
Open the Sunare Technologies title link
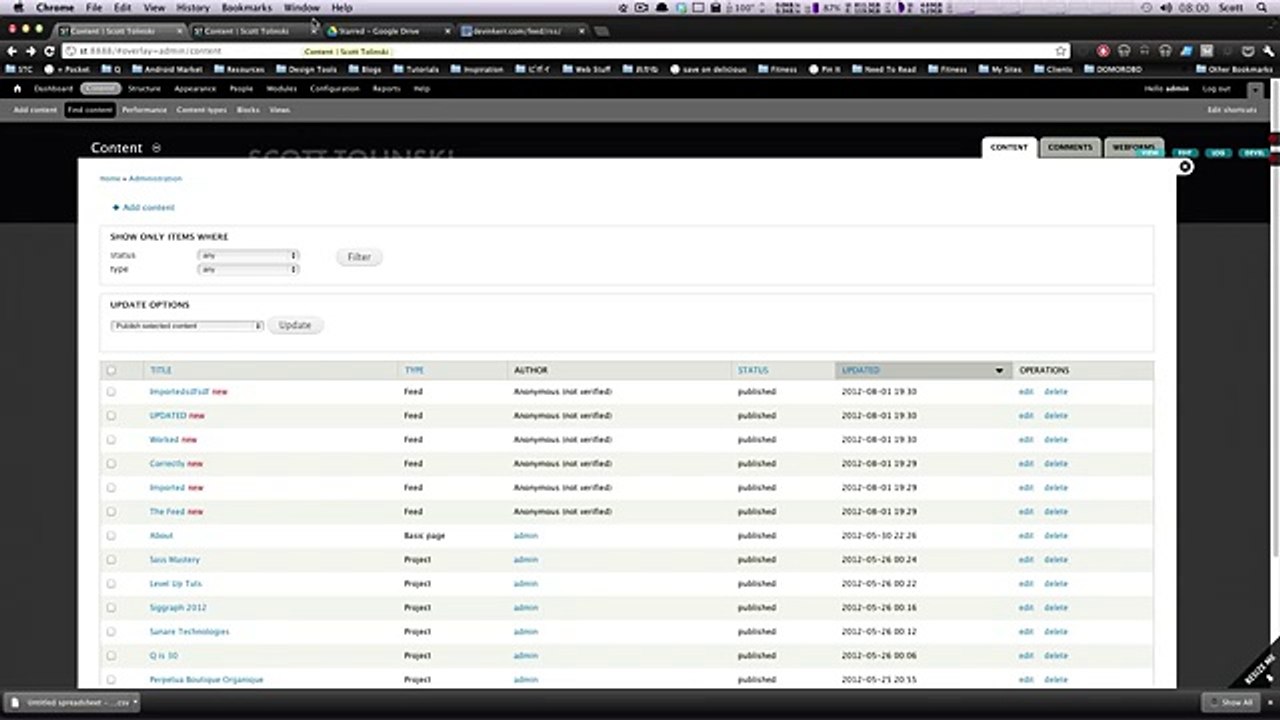pos(189,632)
